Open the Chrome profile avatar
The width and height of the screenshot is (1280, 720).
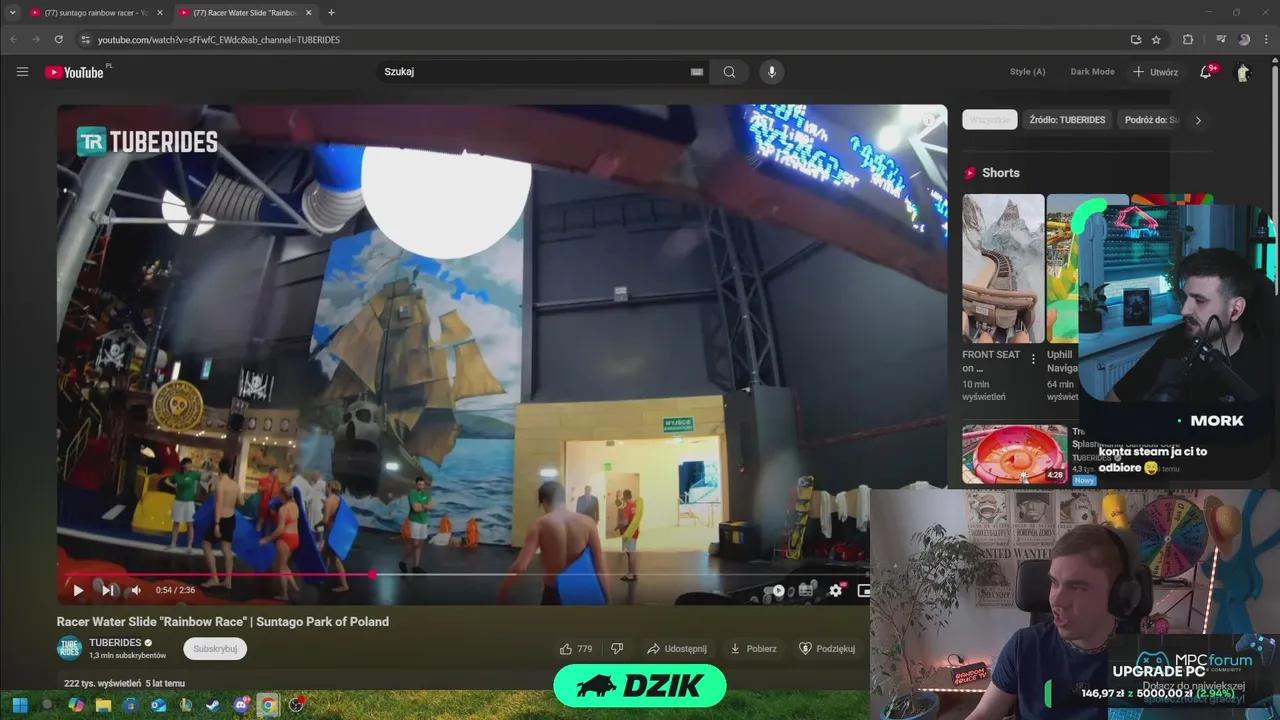[1244, 40]
